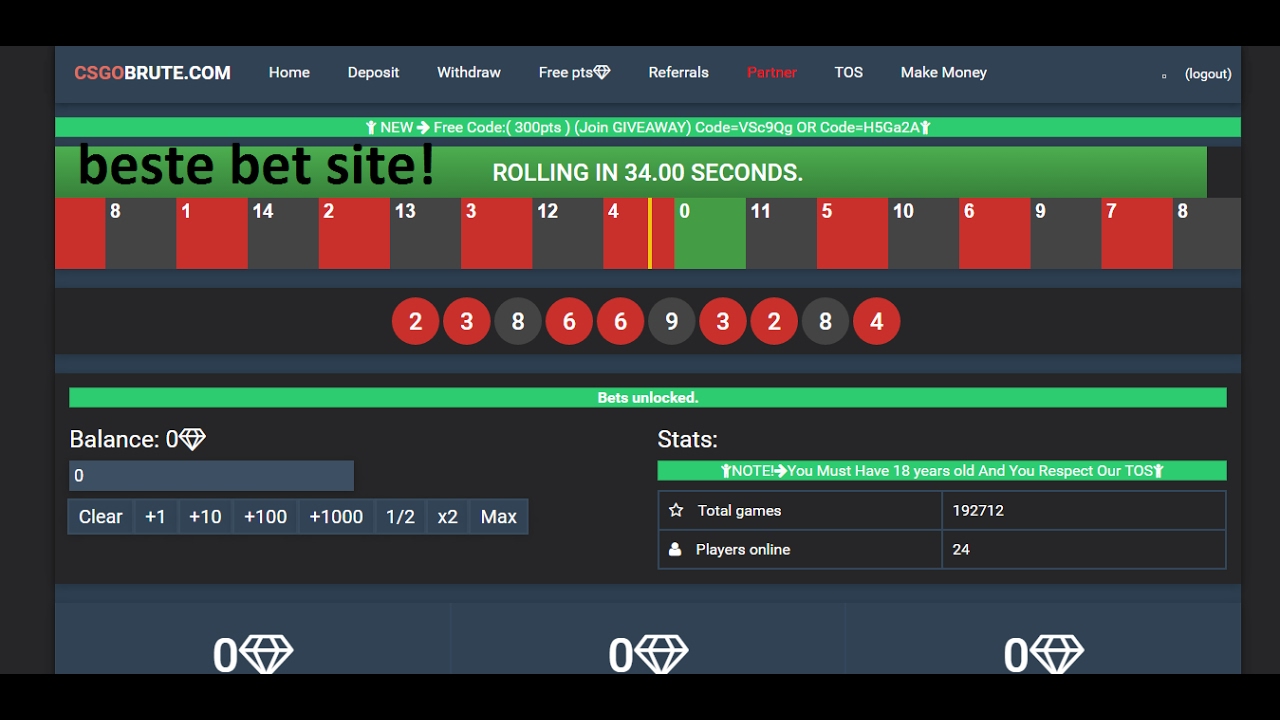This screenshot has height=720, width=1280.
Task: Click the CSGOBRUTE.COM logo
Action: pos(152,73)
